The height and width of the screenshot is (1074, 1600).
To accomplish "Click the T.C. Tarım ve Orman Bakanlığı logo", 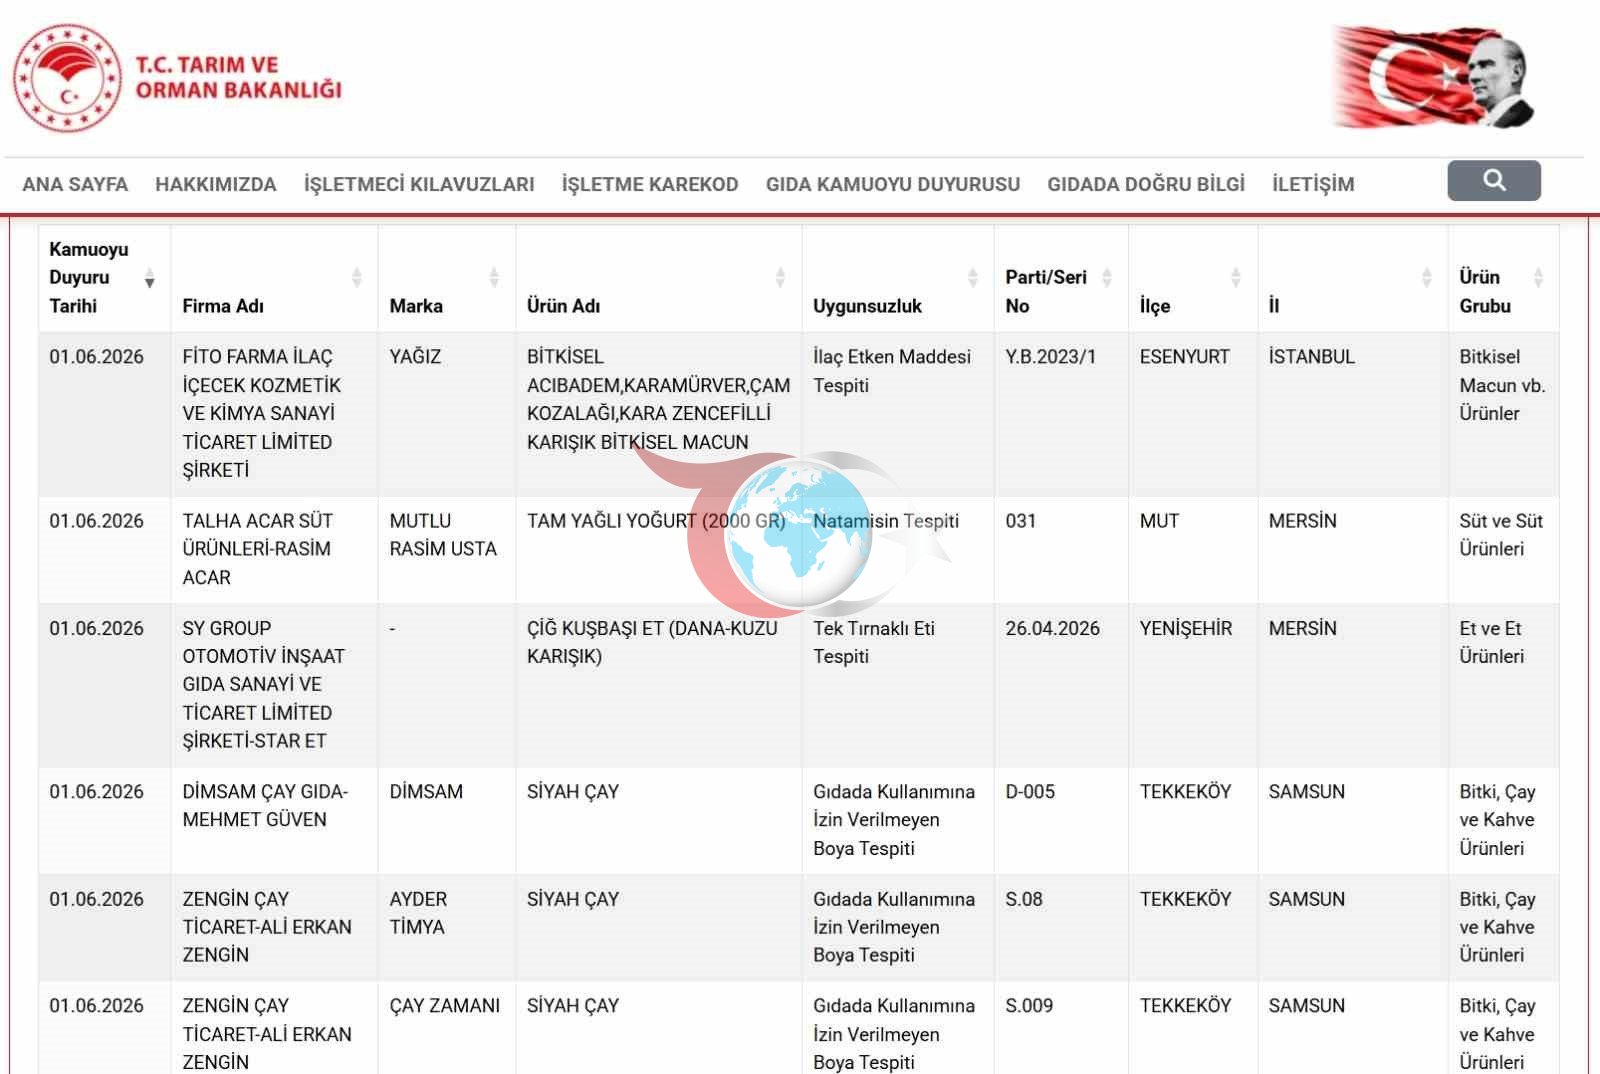I will [178, 78].
